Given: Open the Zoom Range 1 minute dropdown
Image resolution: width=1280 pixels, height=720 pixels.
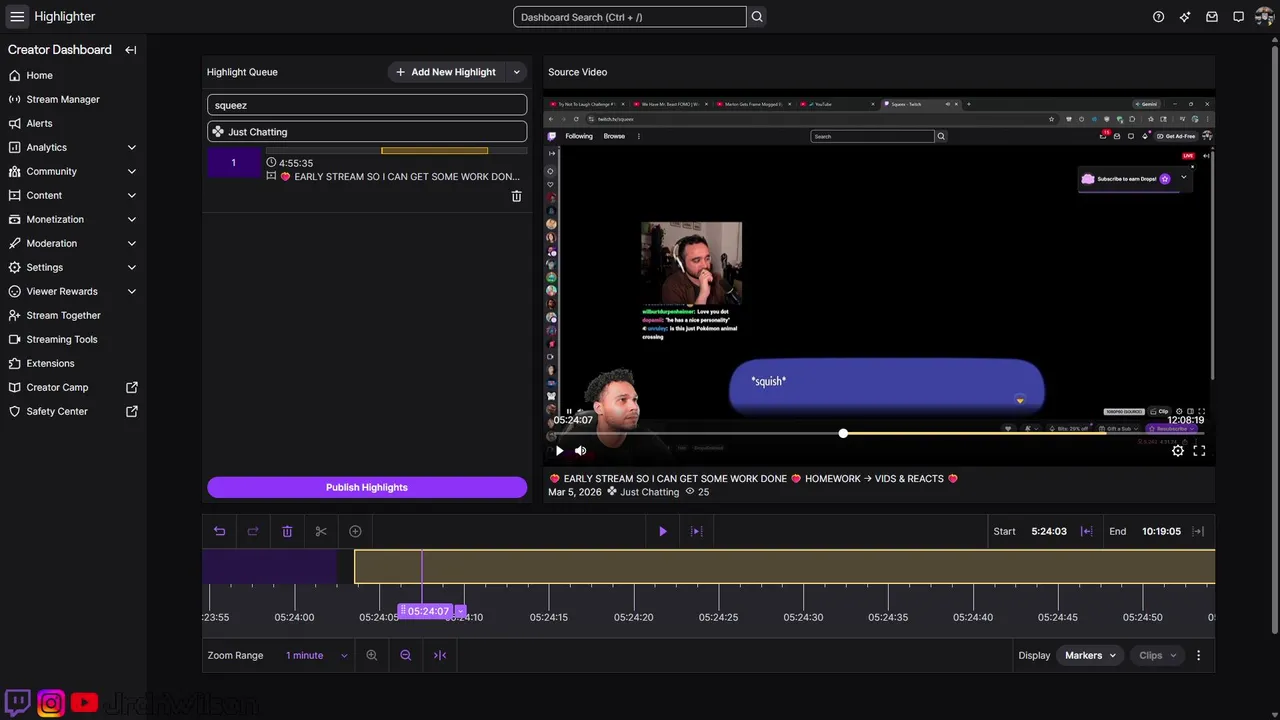Looking at the screenshot, I should (316, 655).
